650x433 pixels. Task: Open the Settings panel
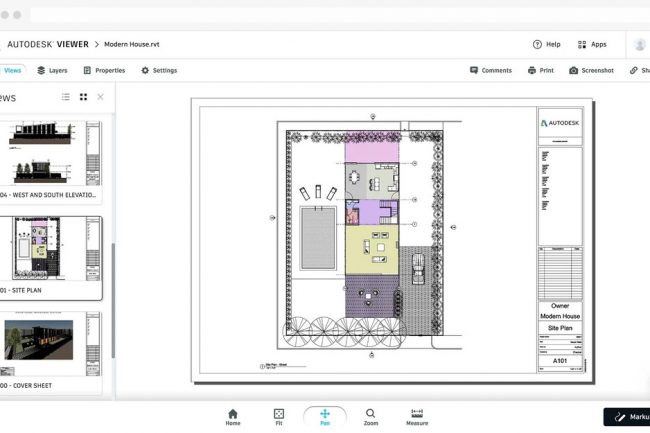pyautogui.click(x=159, y=70)
